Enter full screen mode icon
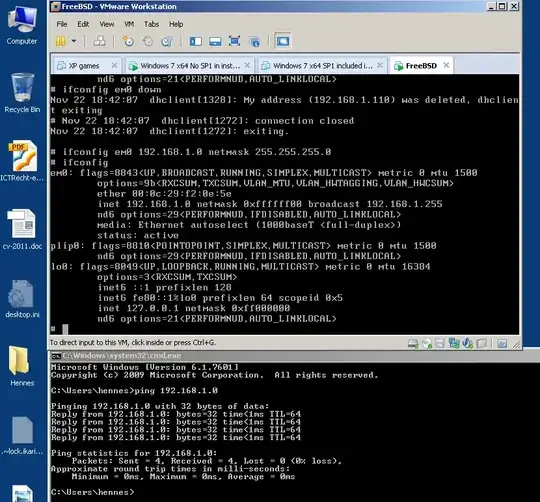 (x=235, y=41)
